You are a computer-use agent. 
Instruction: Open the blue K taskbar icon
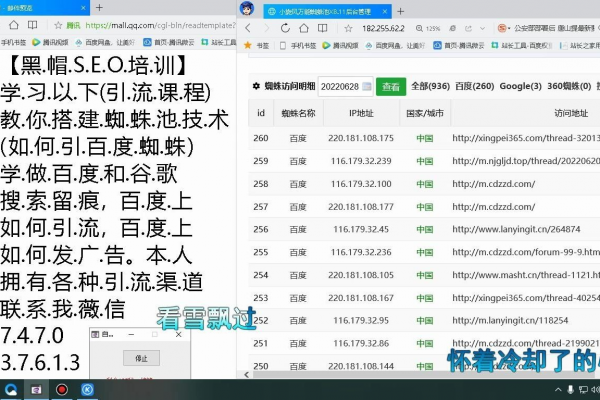click(87, 390)
